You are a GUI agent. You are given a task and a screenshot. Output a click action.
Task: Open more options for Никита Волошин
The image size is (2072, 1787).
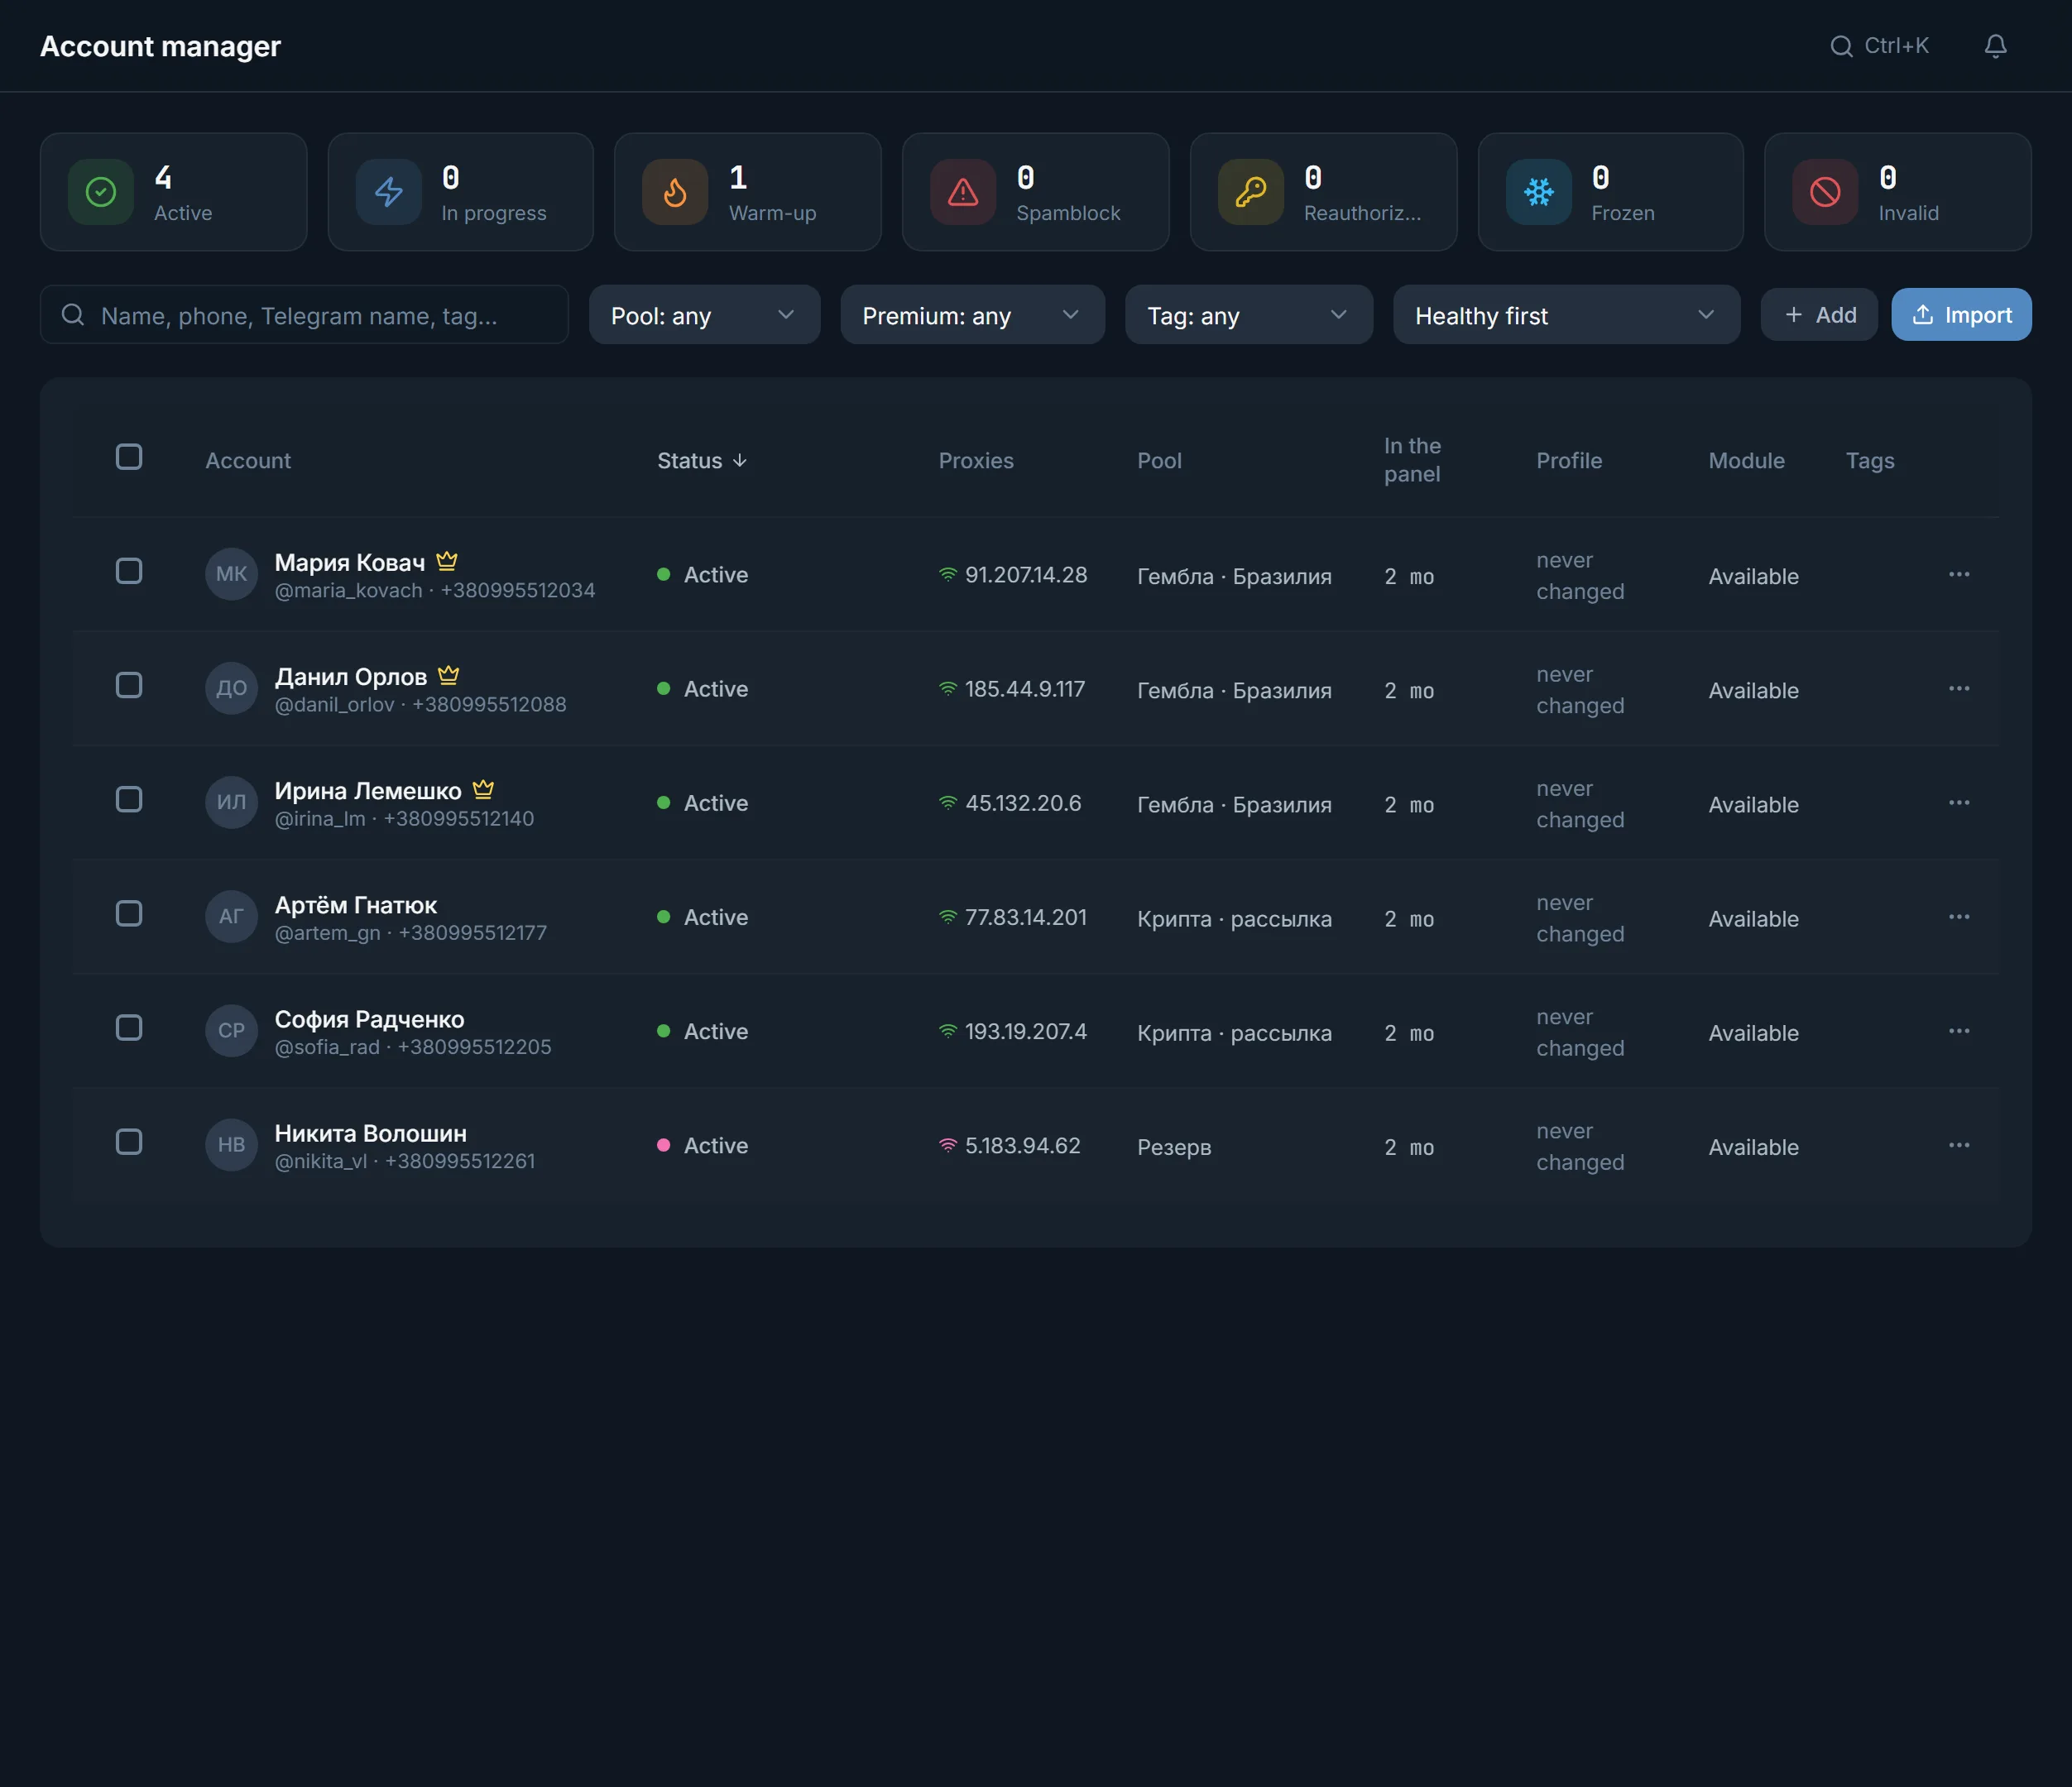pos(1959,1144)
